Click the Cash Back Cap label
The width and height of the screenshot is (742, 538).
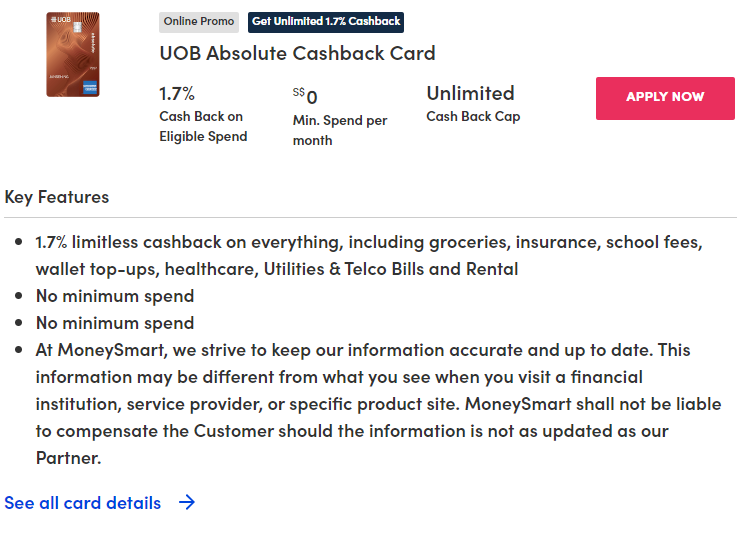coord(473,116)
